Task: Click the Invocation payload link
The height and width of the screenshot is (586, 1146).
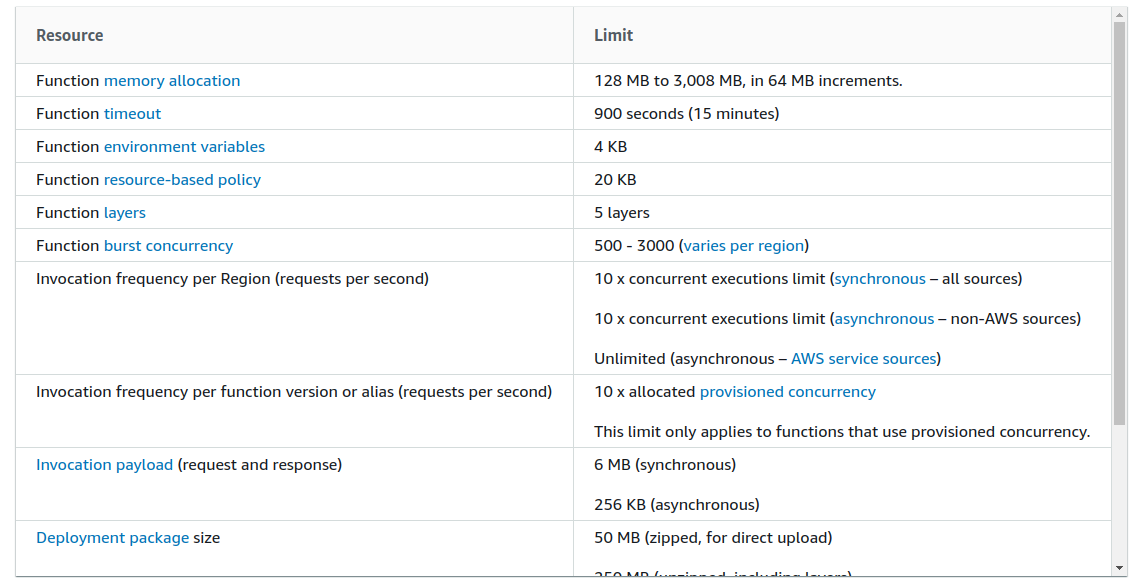Action: pyautogui.click(x=104, y=465)
